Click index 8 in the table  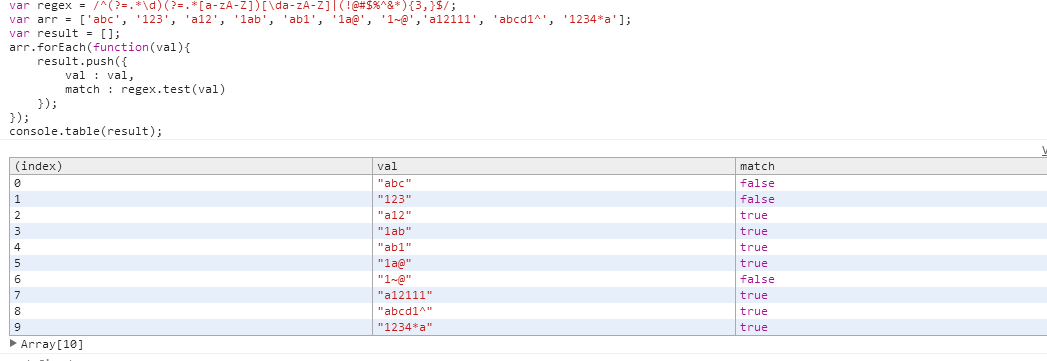pos(191,311)
